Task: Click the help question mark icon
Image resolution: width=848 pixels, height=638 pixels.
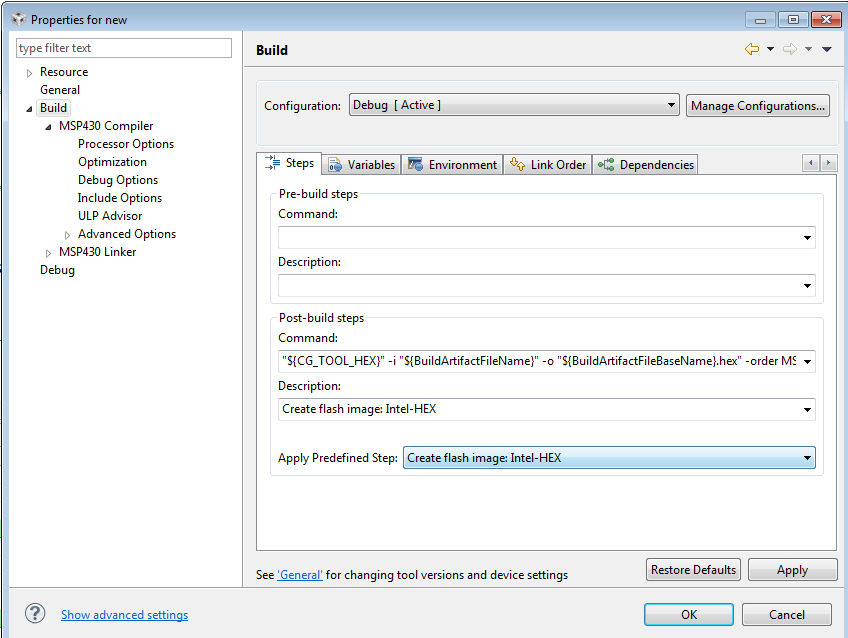Action: tap(35, 614)
